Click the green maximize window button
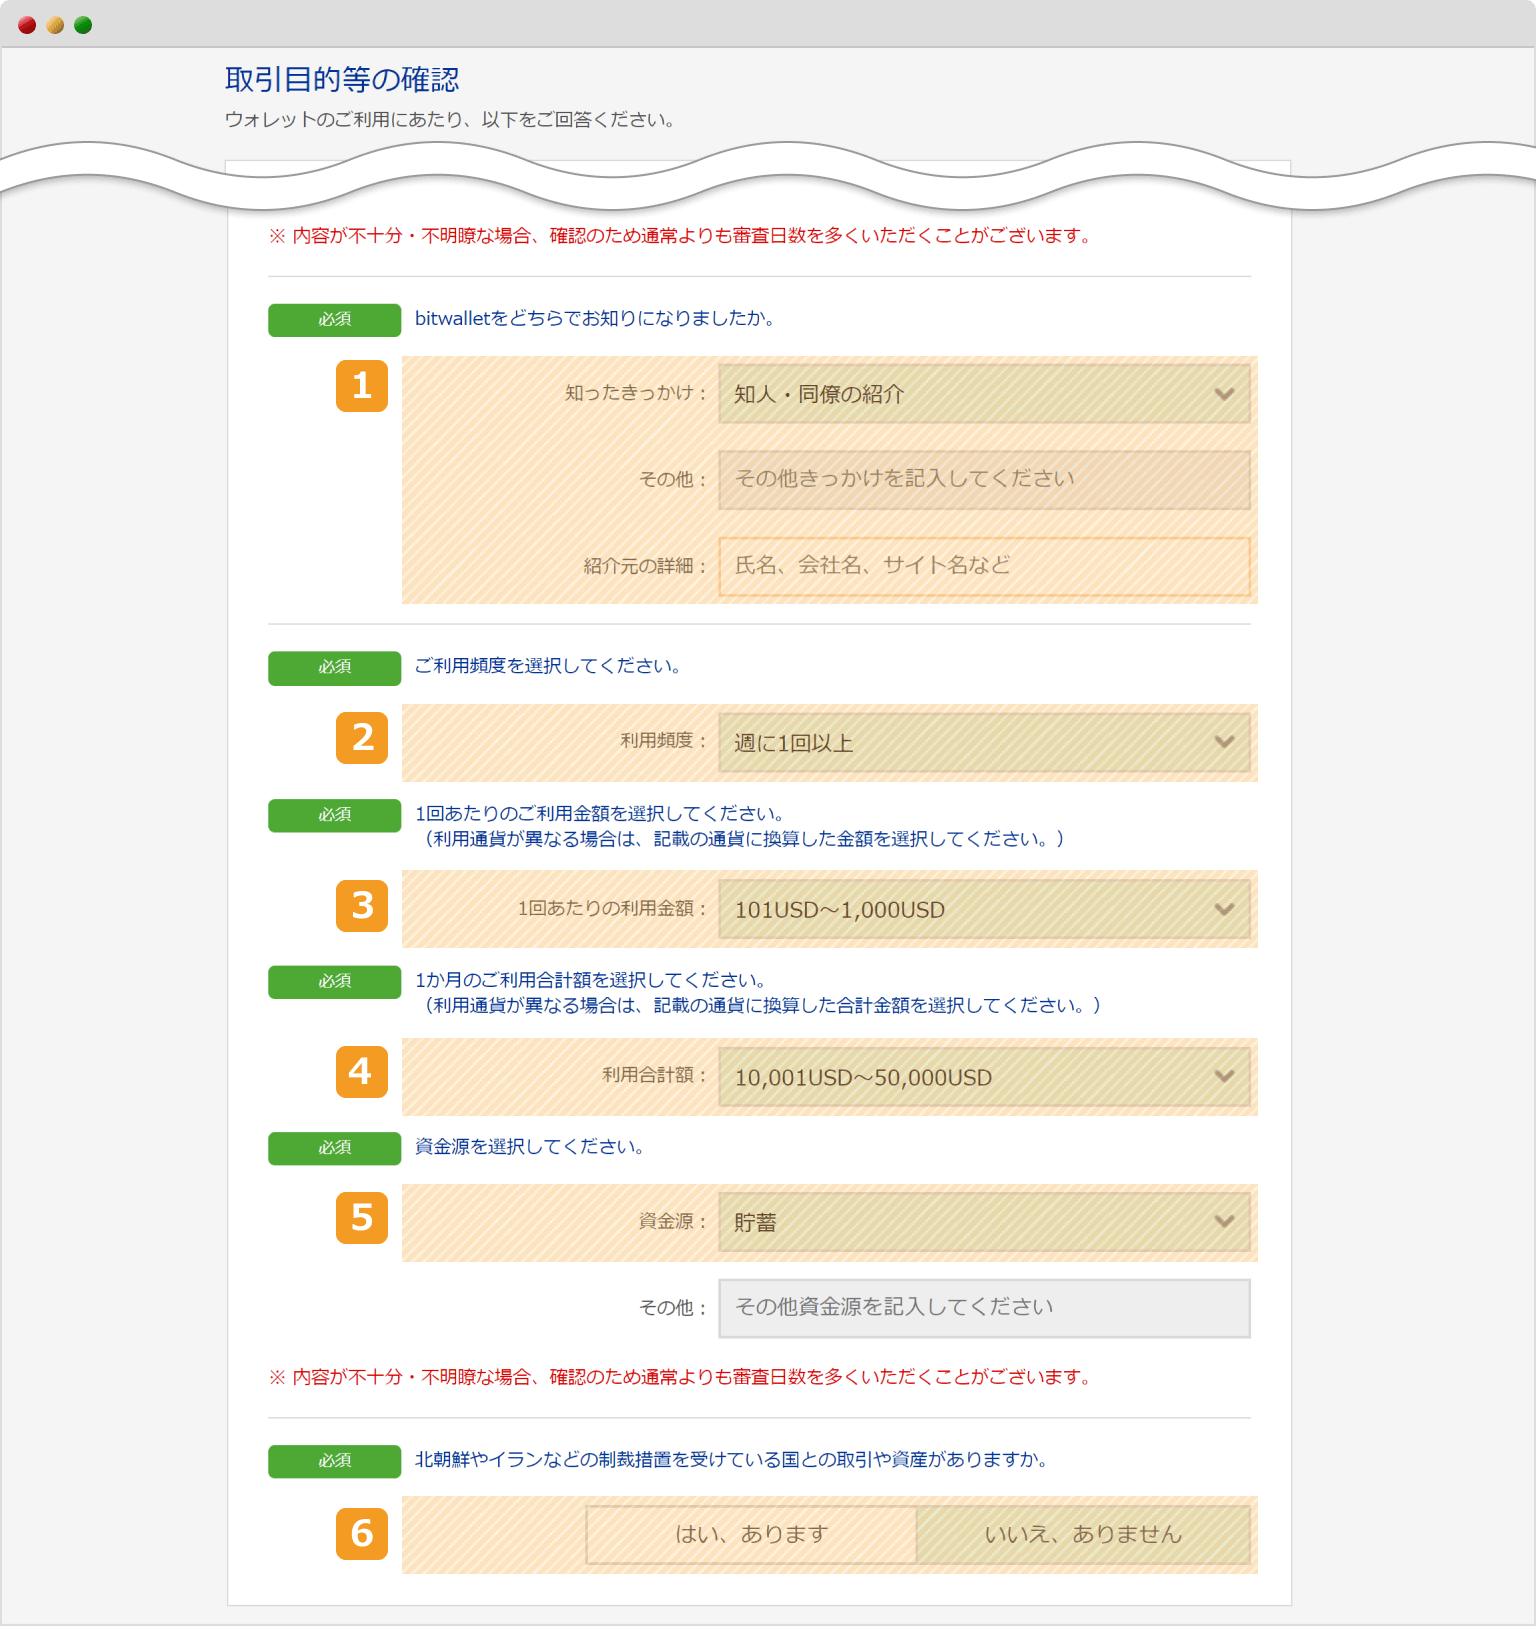The width and height of the screenshot is (1536, 1626). pos(83,25)
